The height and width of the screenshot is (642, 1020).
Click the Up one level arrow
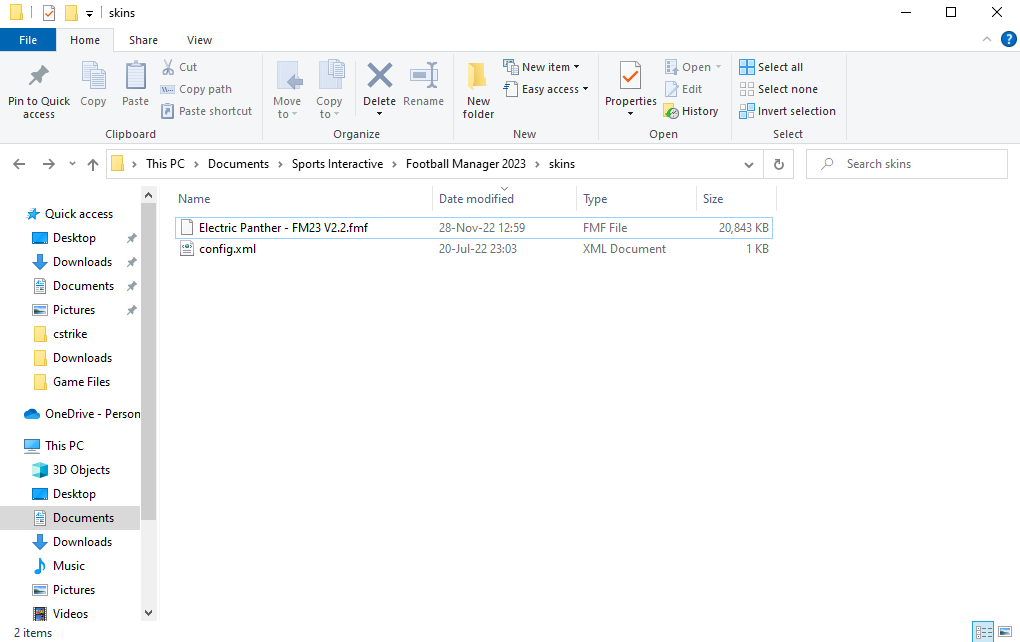[x=93, y=164]
